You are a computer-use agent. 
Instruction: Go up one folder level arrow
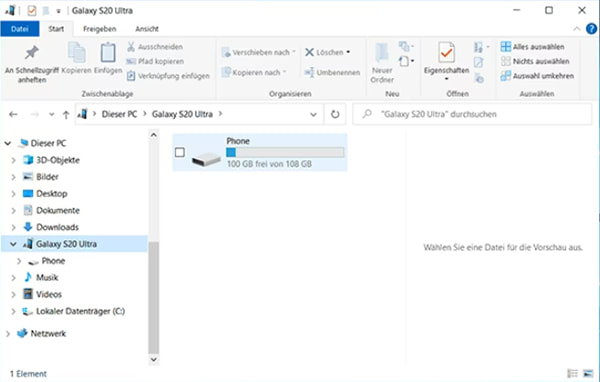pyautogui.click(x=66, y=114)
